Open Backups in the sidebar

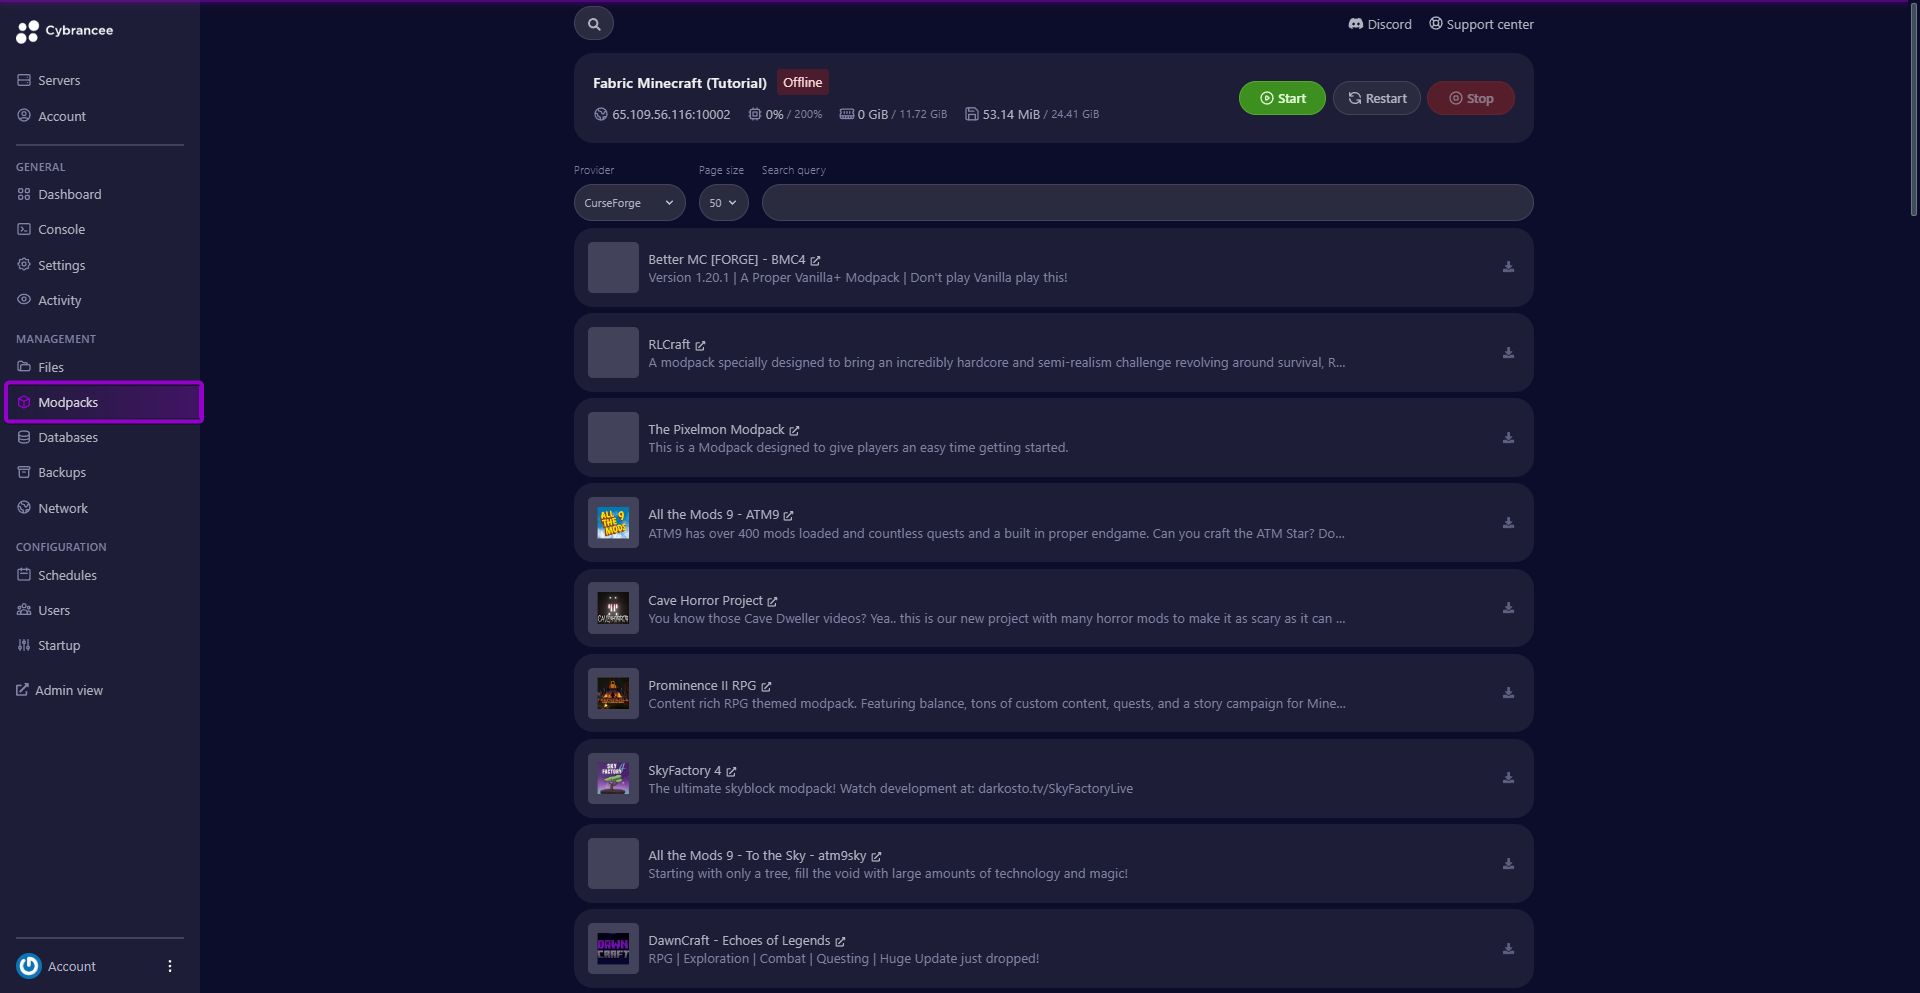[62, 473]
